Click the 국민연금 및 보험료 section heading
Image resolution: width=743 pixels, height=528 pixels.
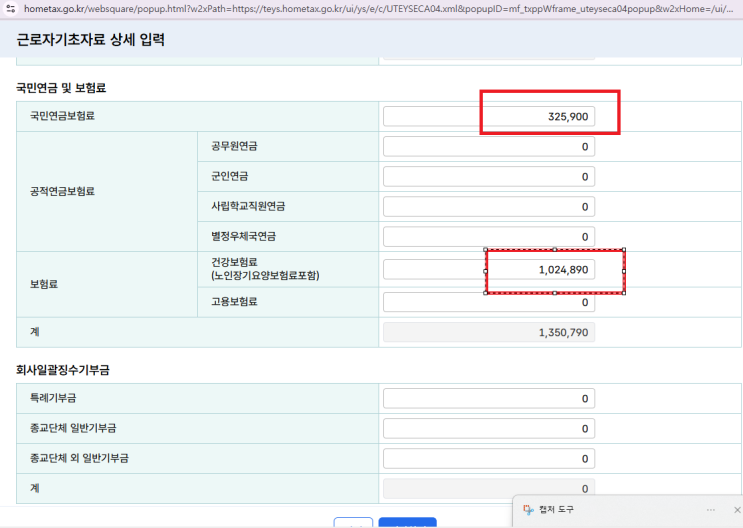click(x=61, y=88)
